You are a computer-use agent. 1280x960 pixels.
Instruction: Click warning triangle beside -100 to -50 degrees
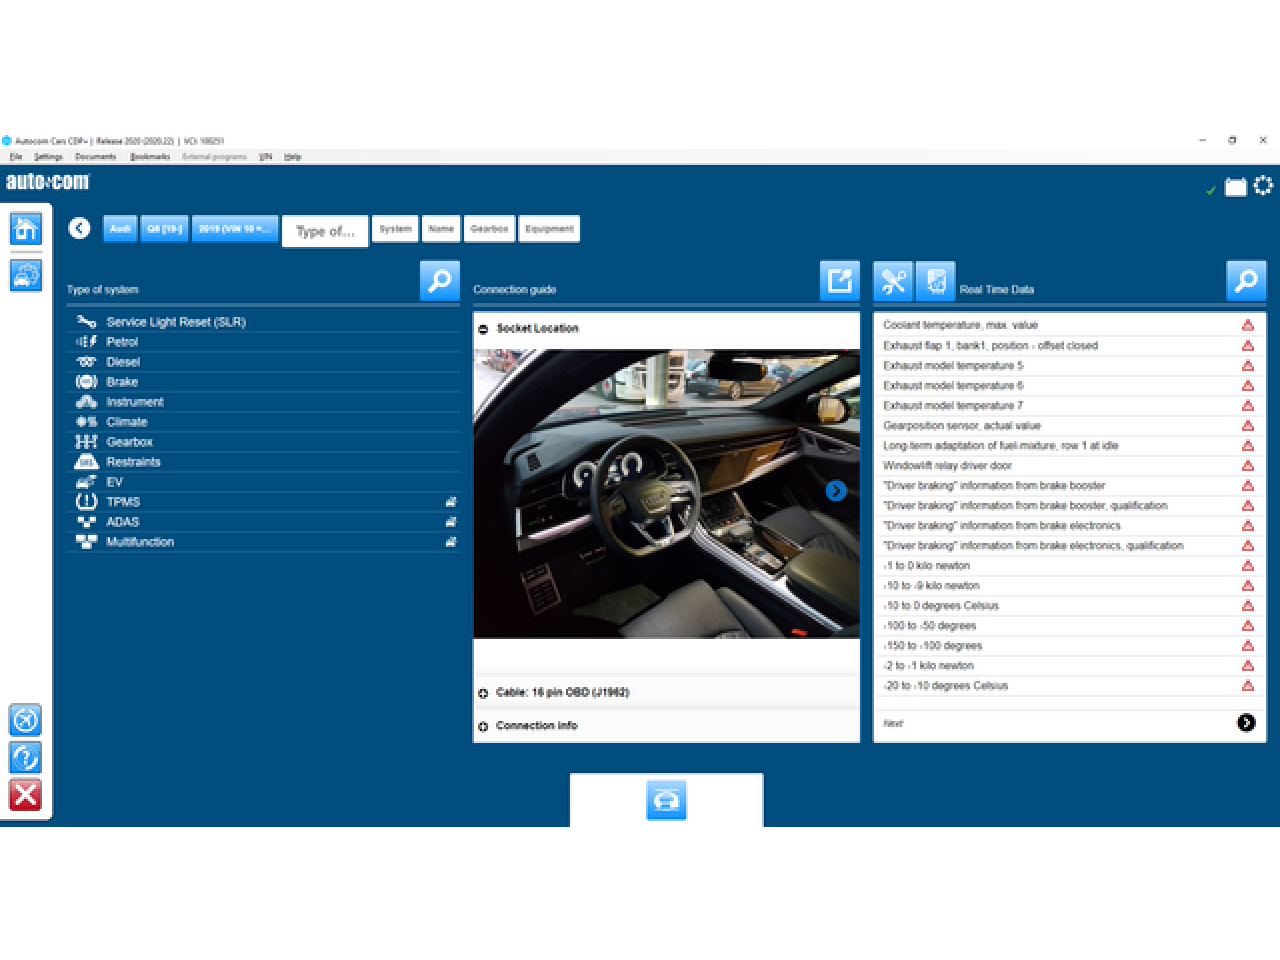point(1248,625)
